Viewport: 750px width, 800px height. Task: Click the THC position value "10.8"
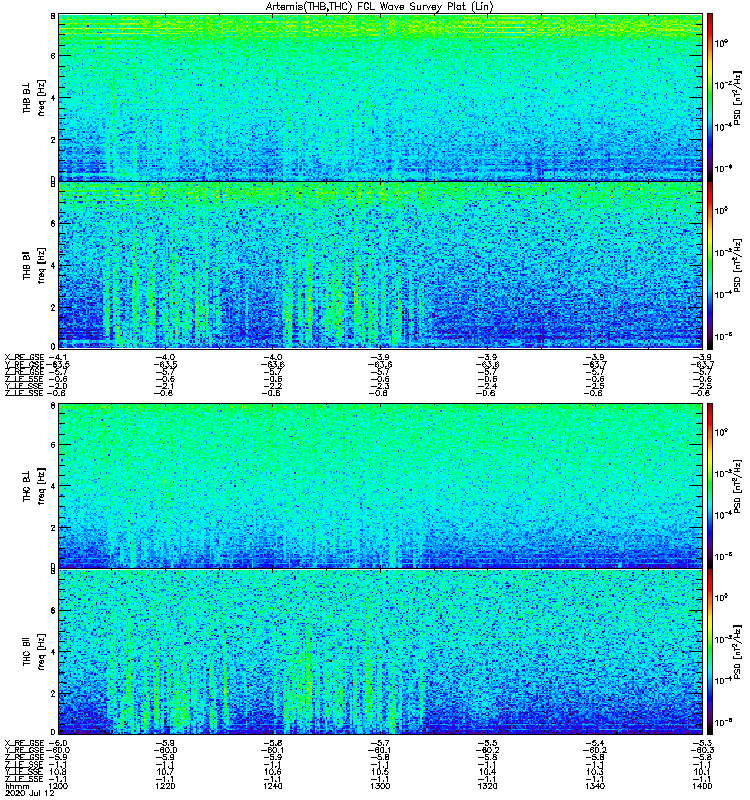click(59, 772)
